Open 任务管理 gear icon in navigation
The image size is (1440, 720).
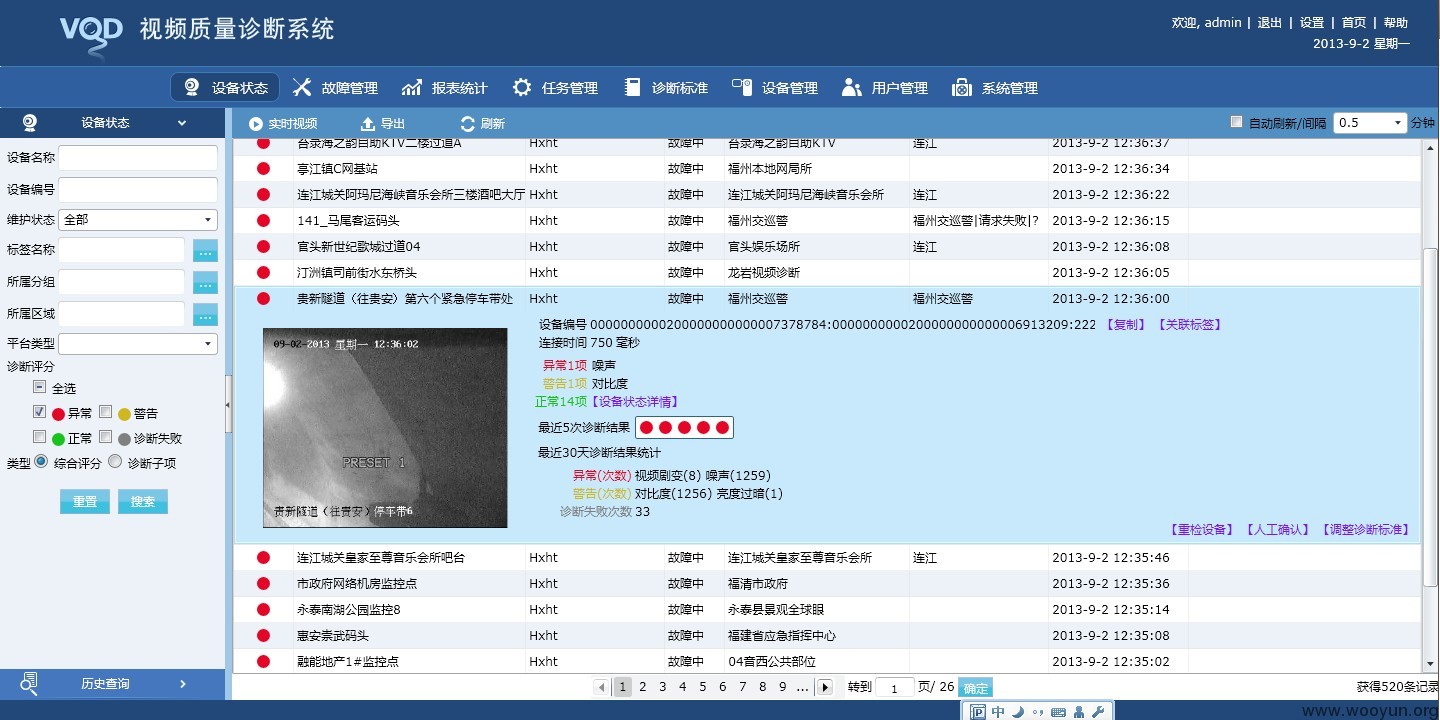point(522,88)
